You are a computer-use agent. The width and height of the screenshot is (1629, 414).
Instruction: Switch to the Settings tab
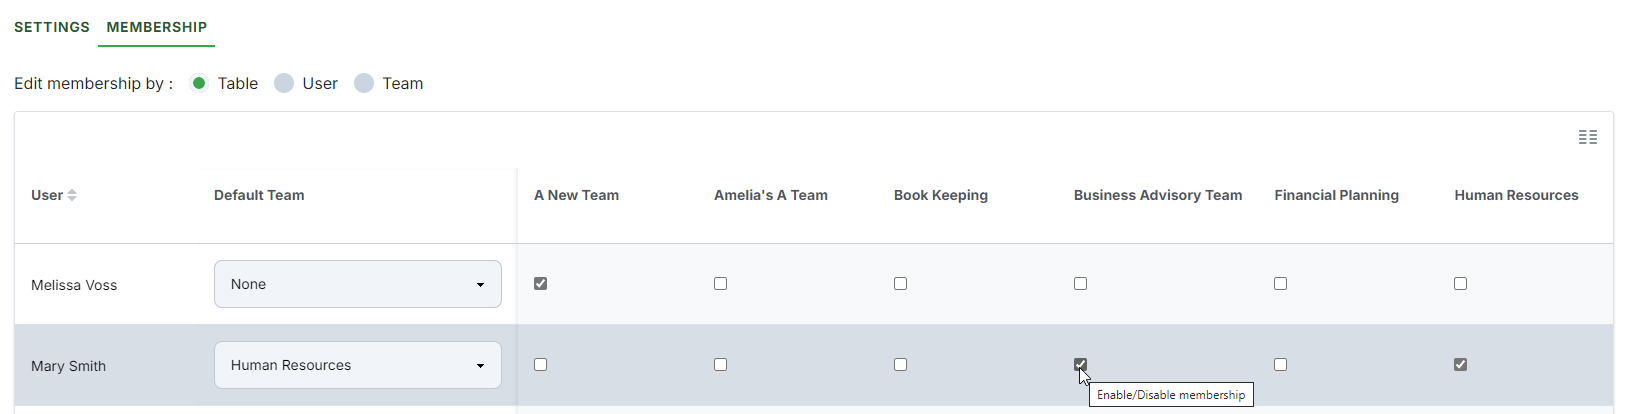pos(52,27)
